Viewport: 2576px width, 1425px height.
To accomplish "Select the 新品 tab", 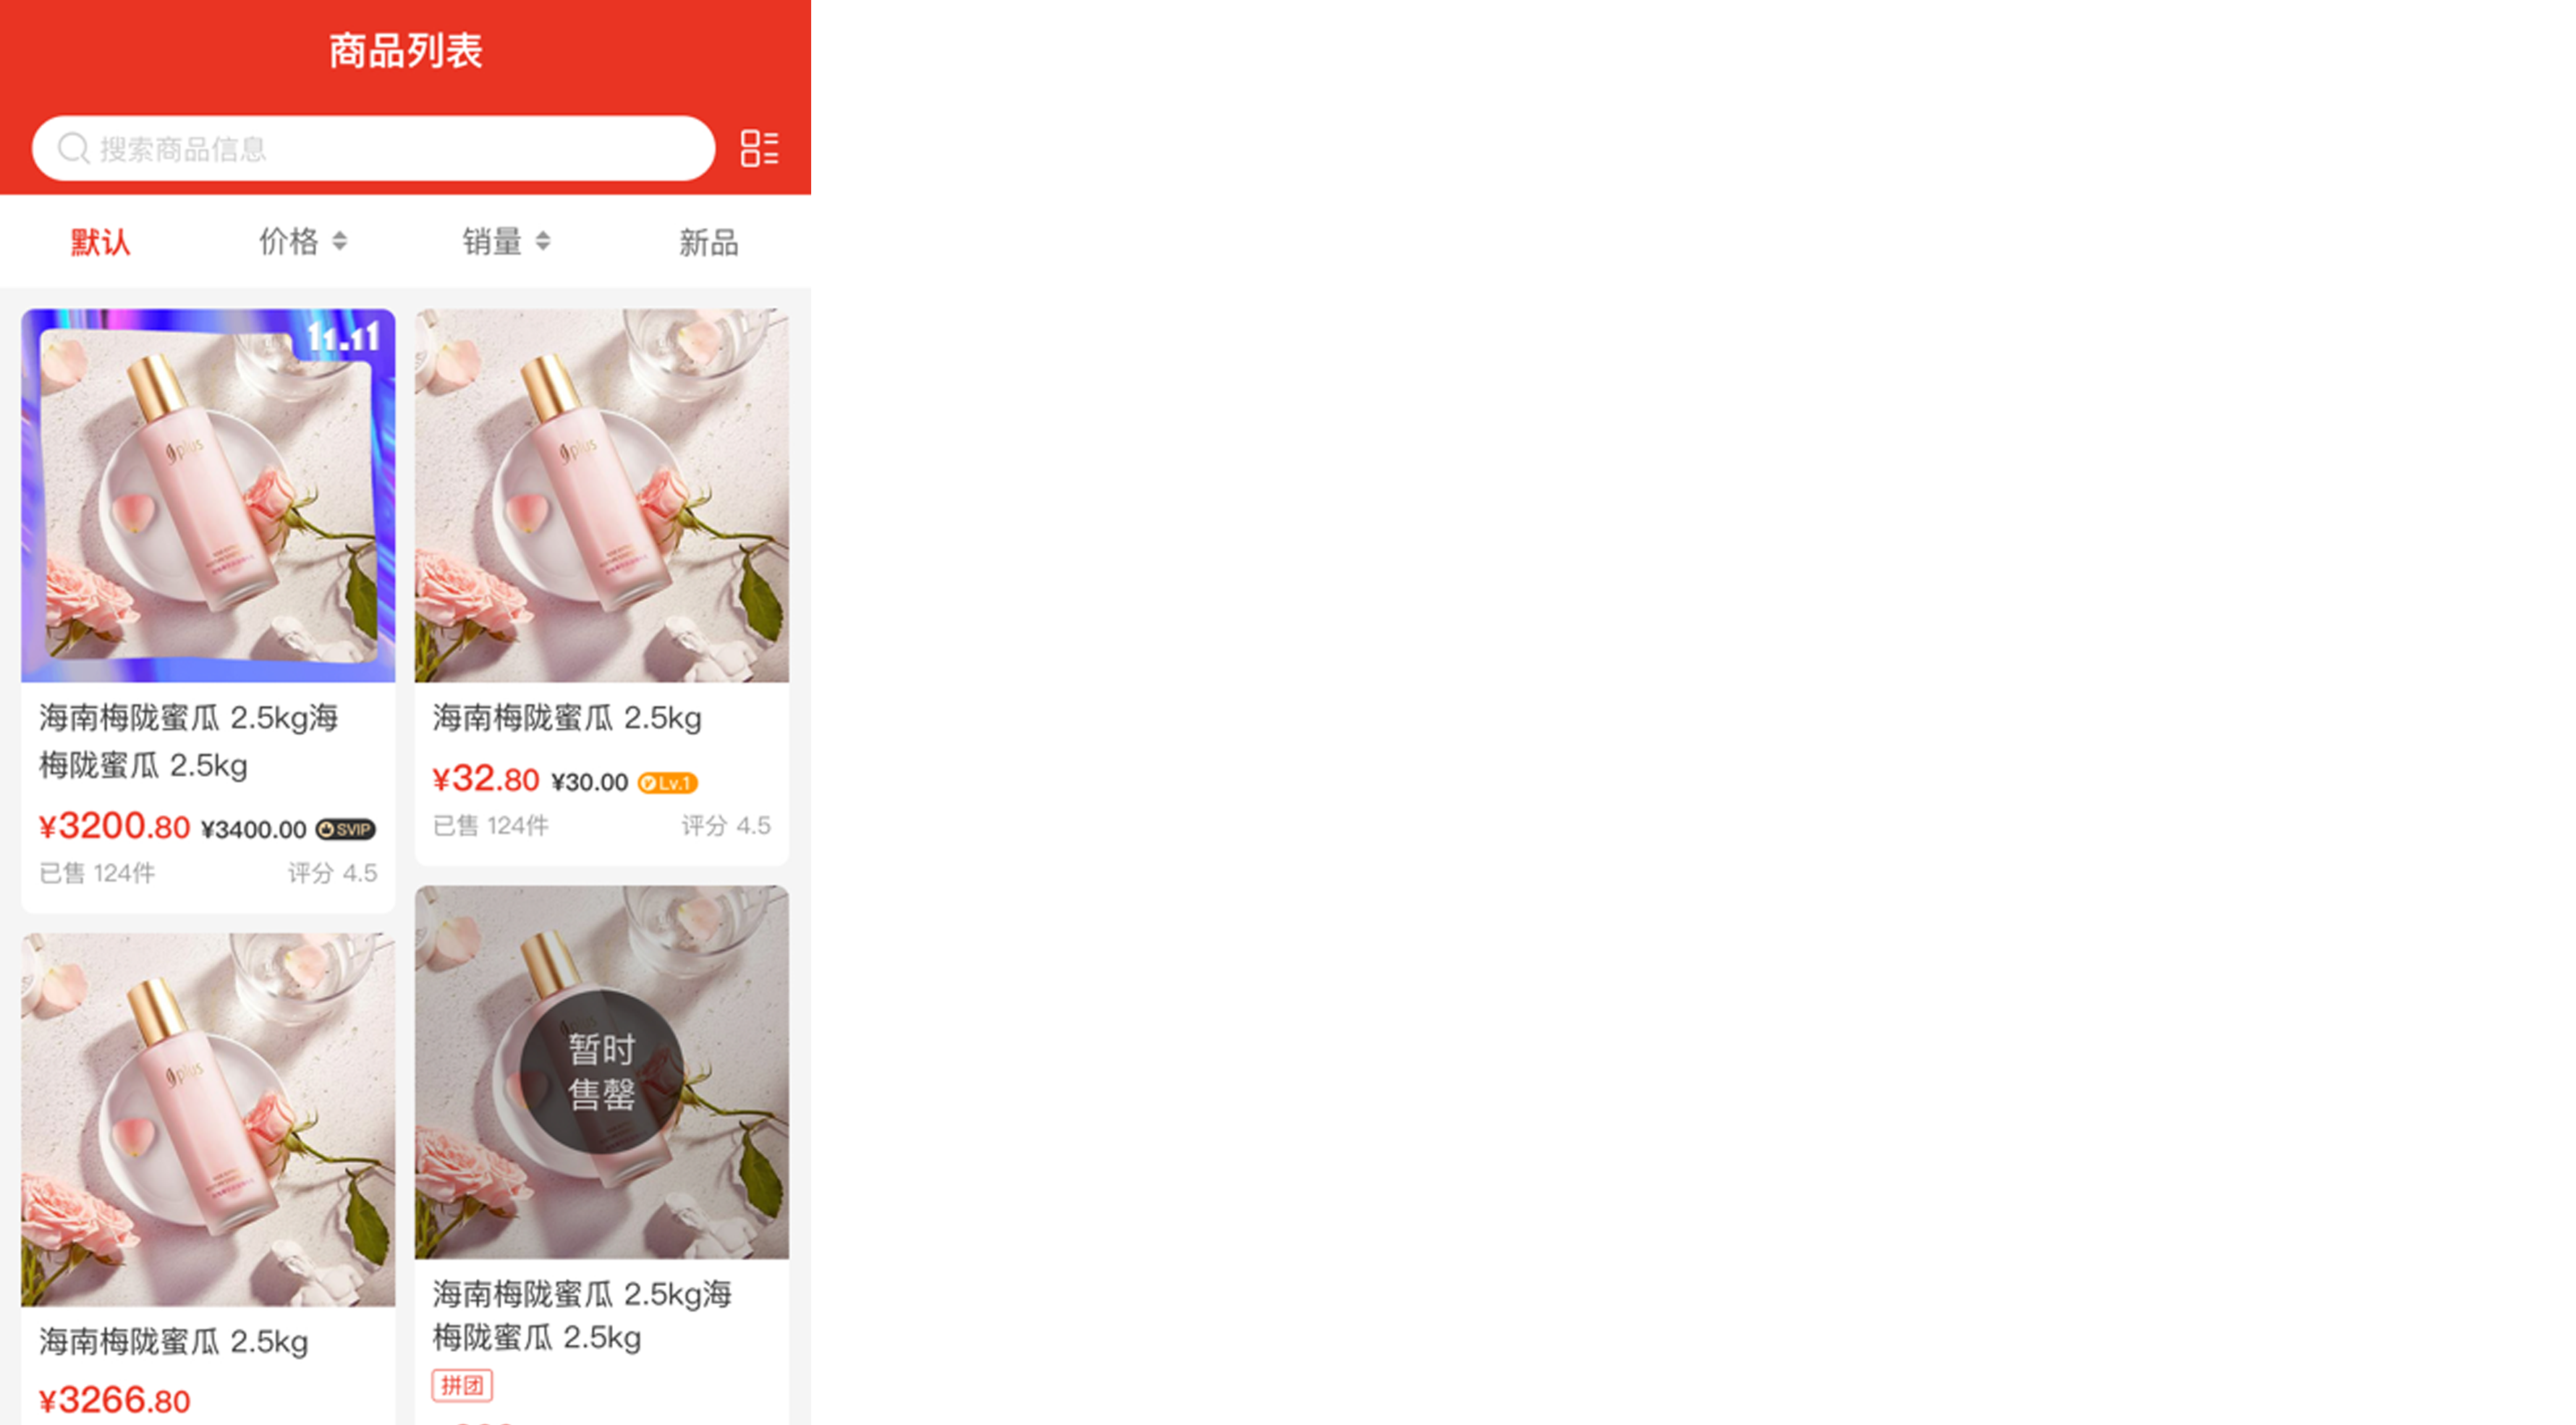I will 708,242.
